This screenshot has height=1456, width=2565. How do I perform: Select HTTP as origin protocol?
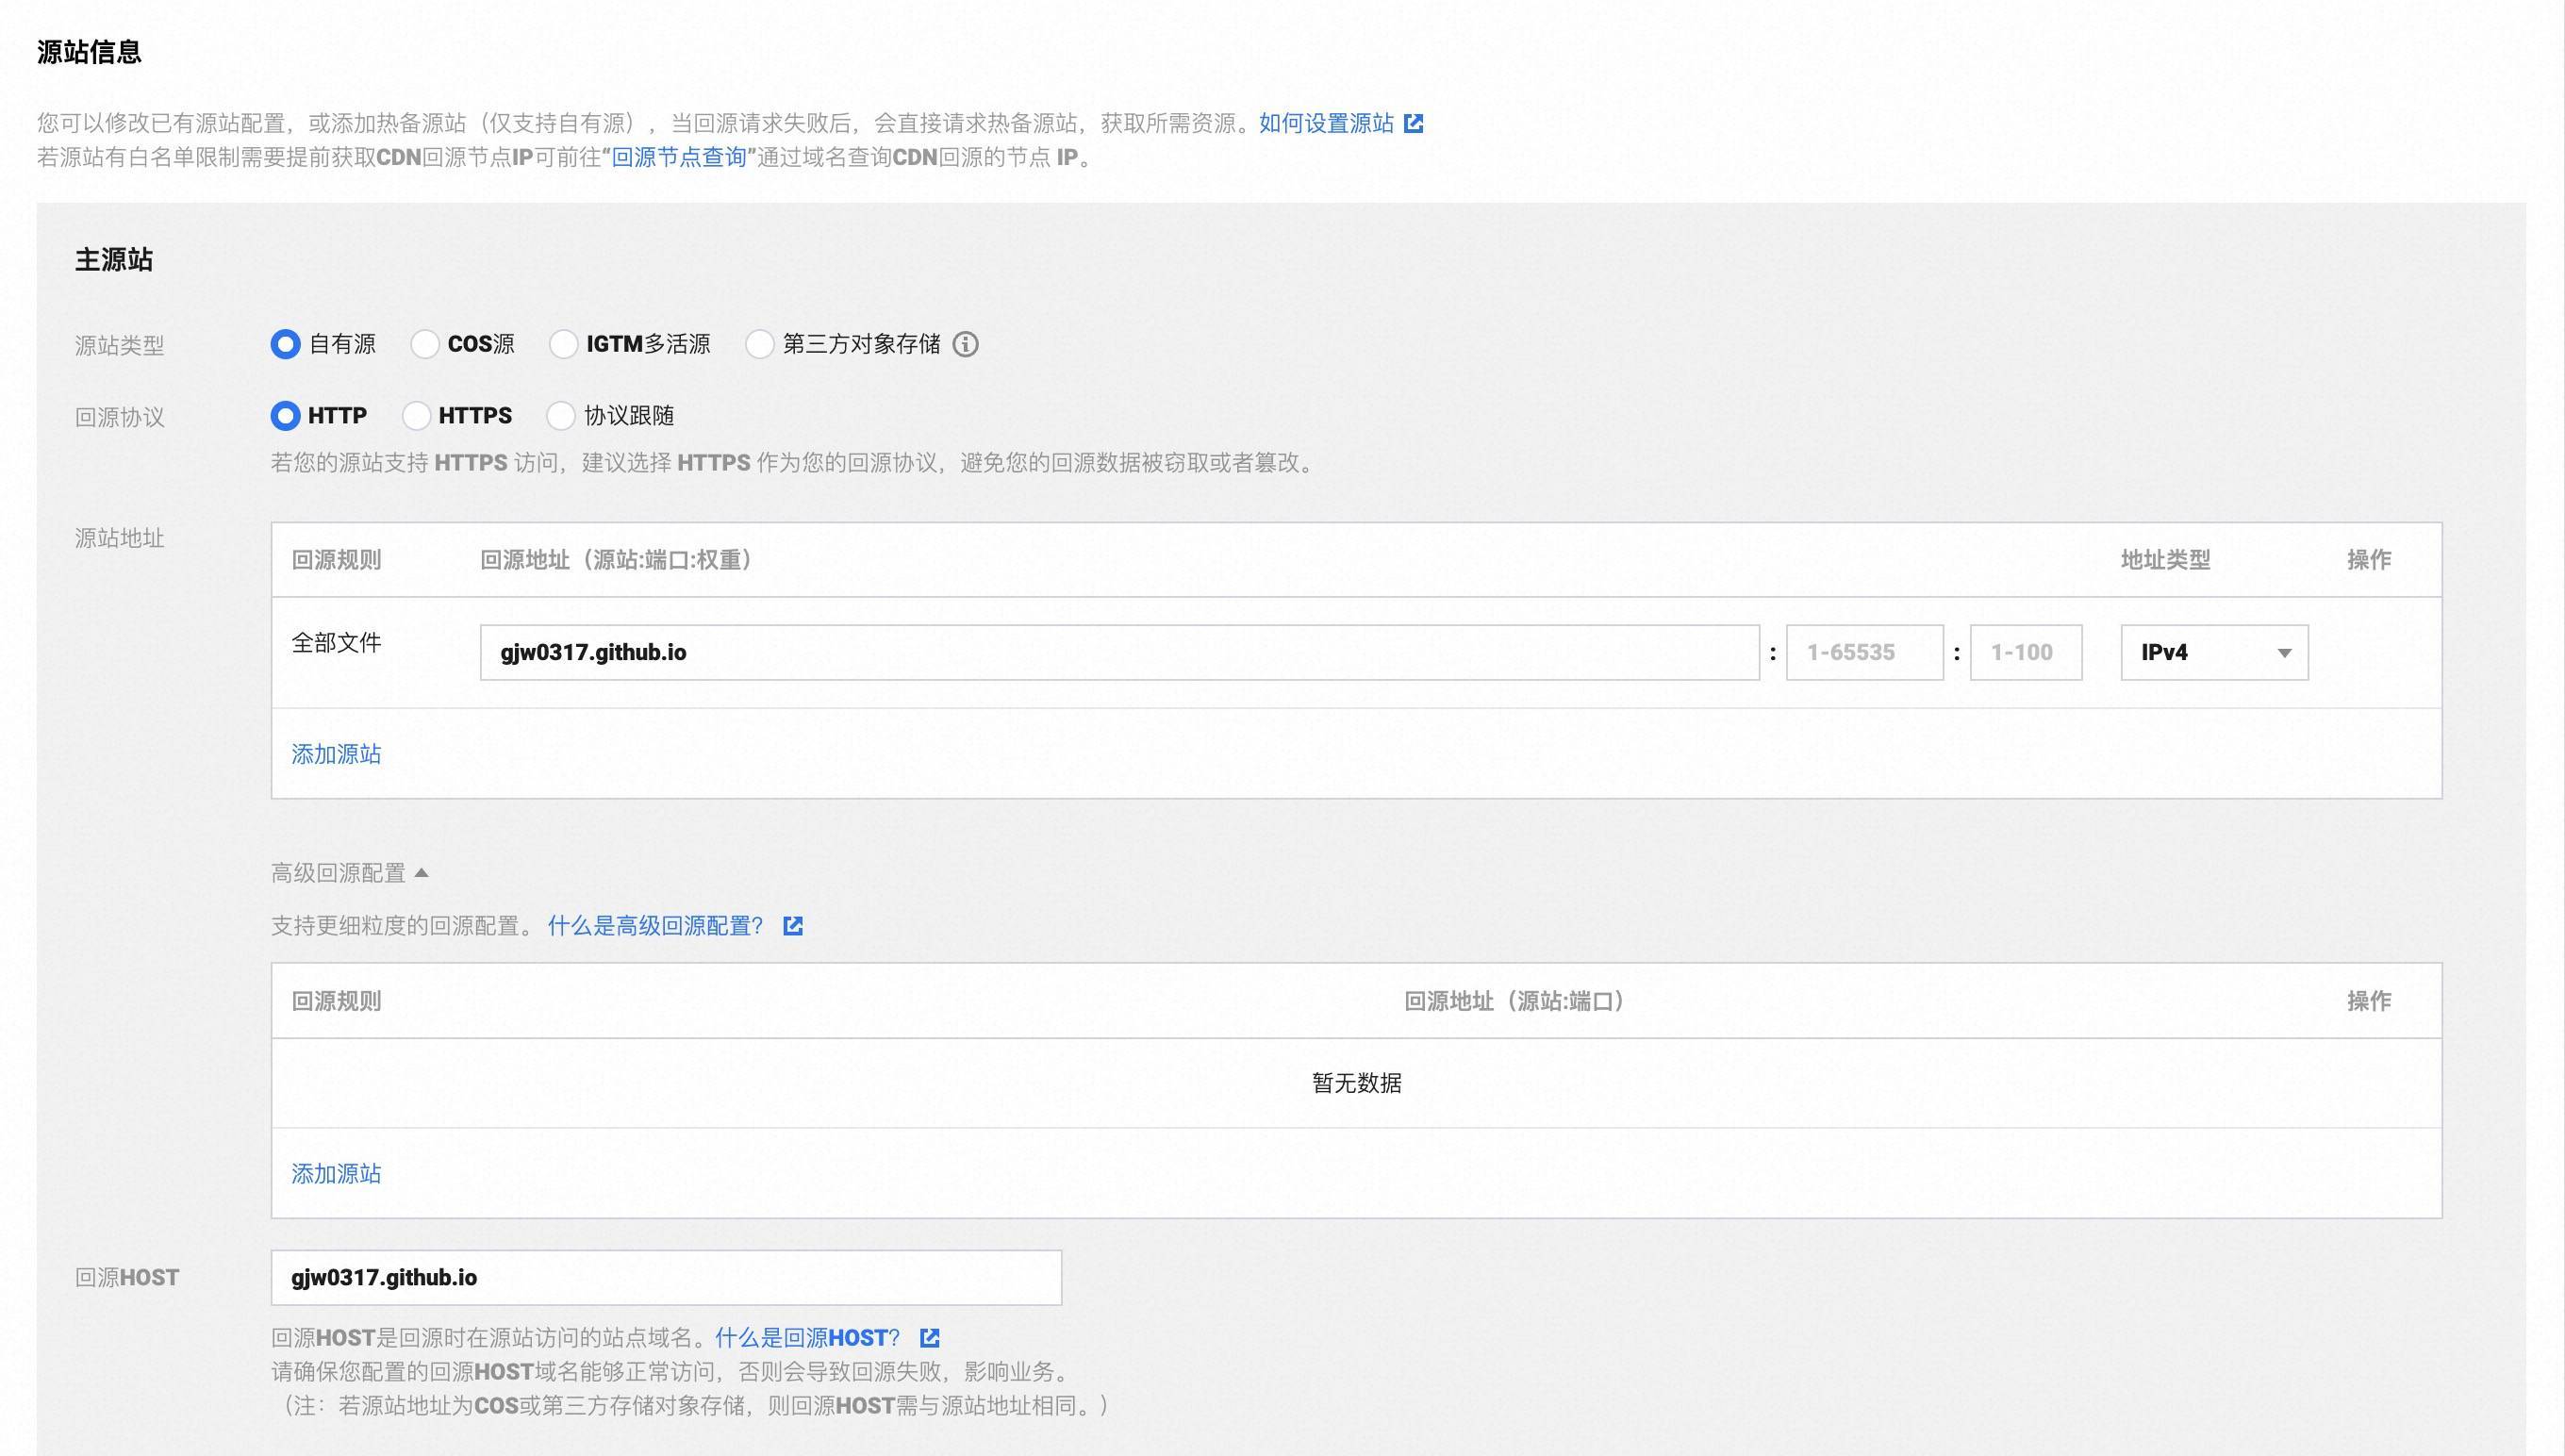coord(286,416)
